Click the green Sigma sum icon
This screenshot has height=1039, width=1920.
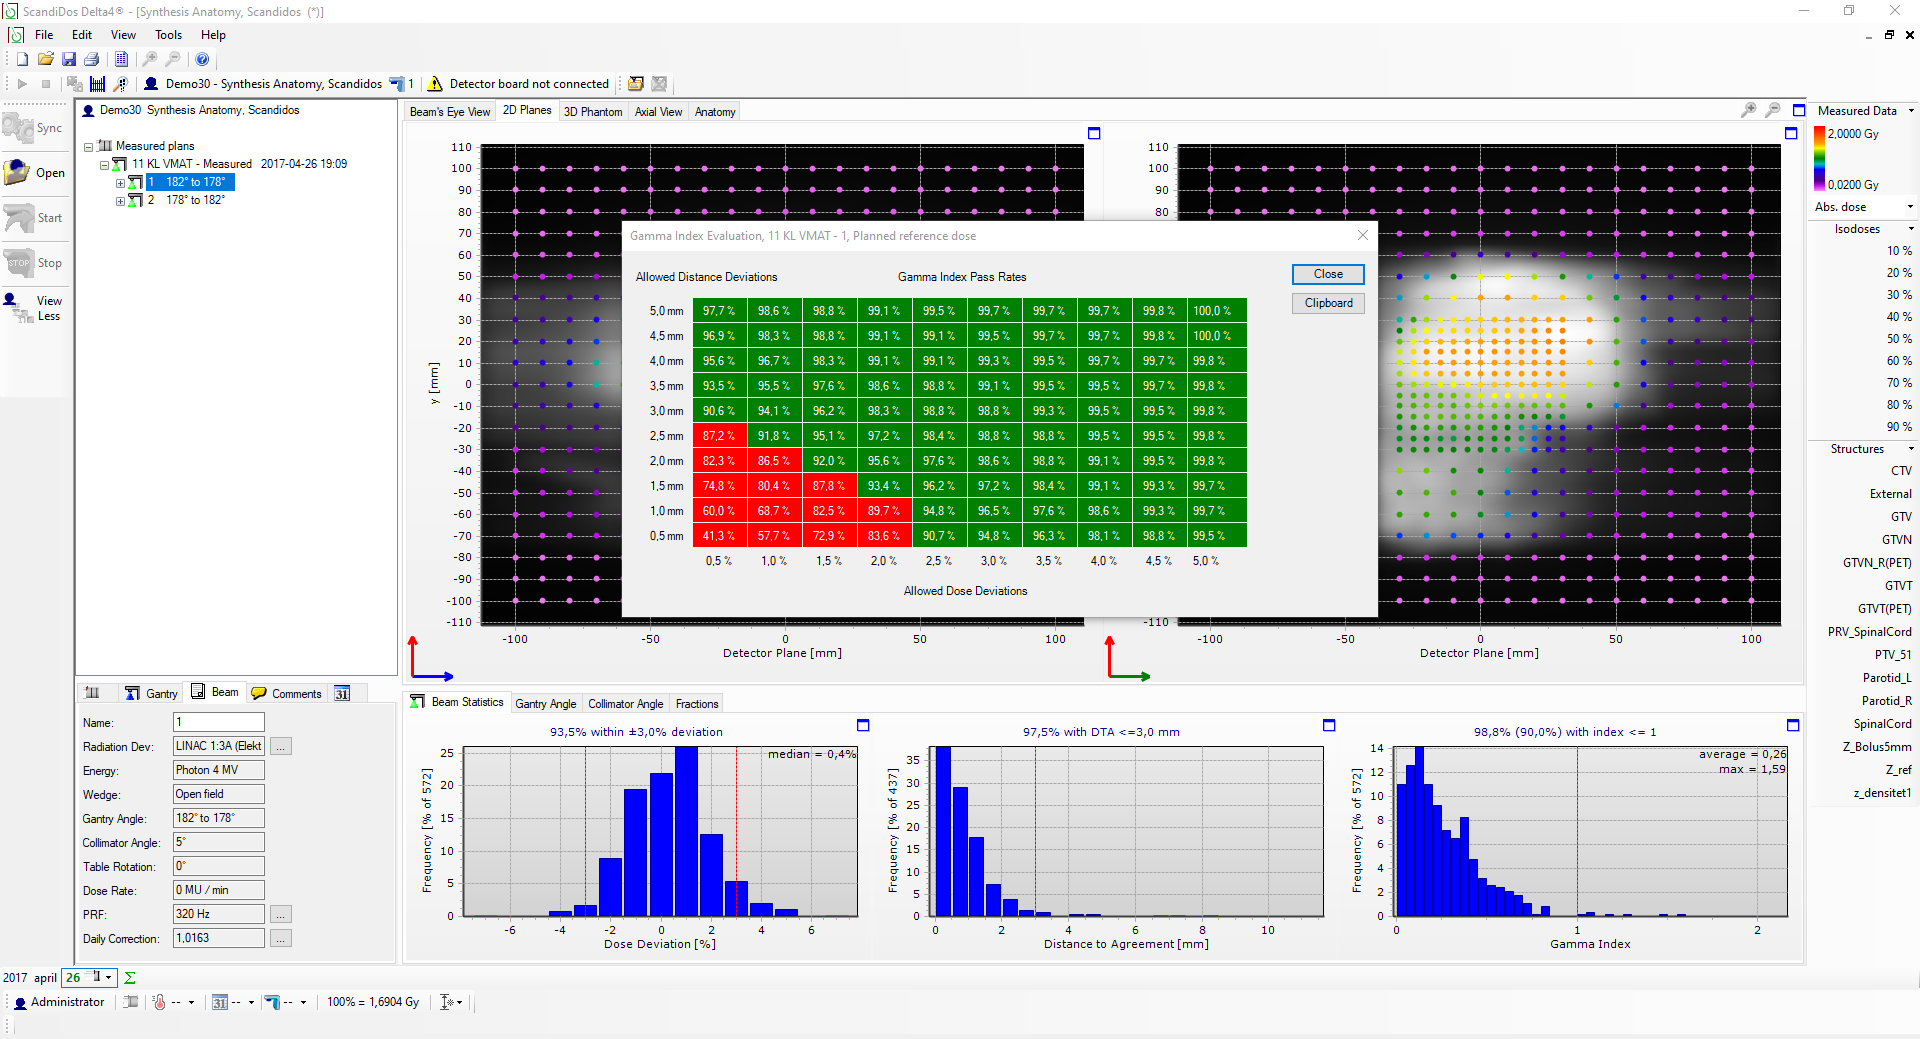click(130, 978)
